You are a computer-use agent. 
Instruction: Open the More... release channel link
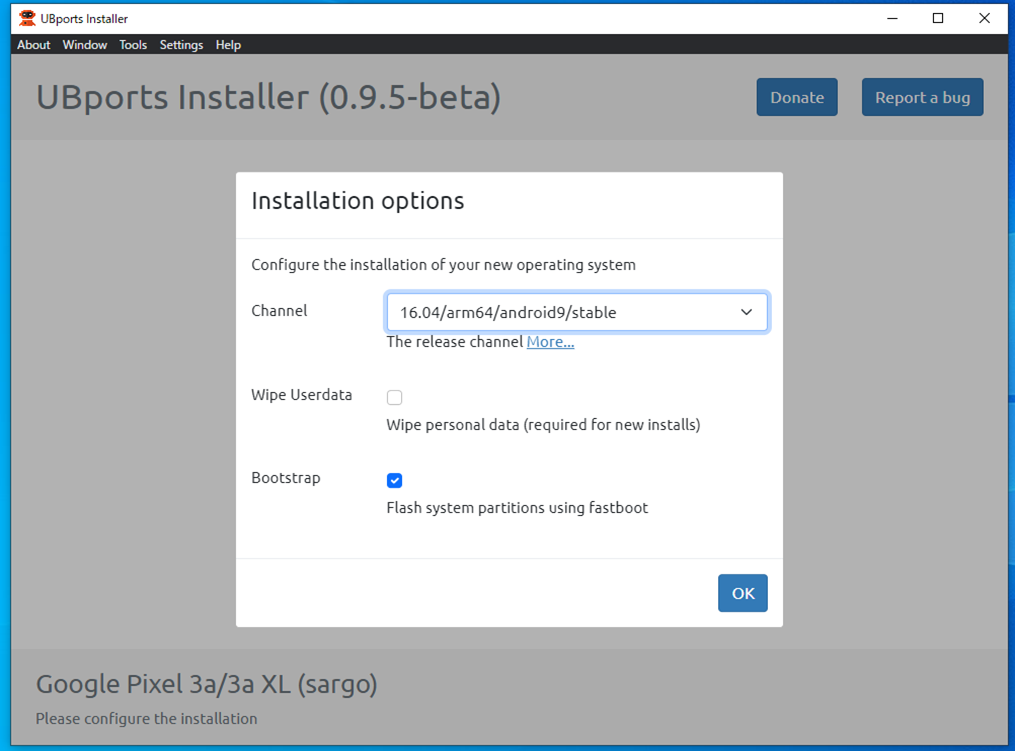coord(550,342)
